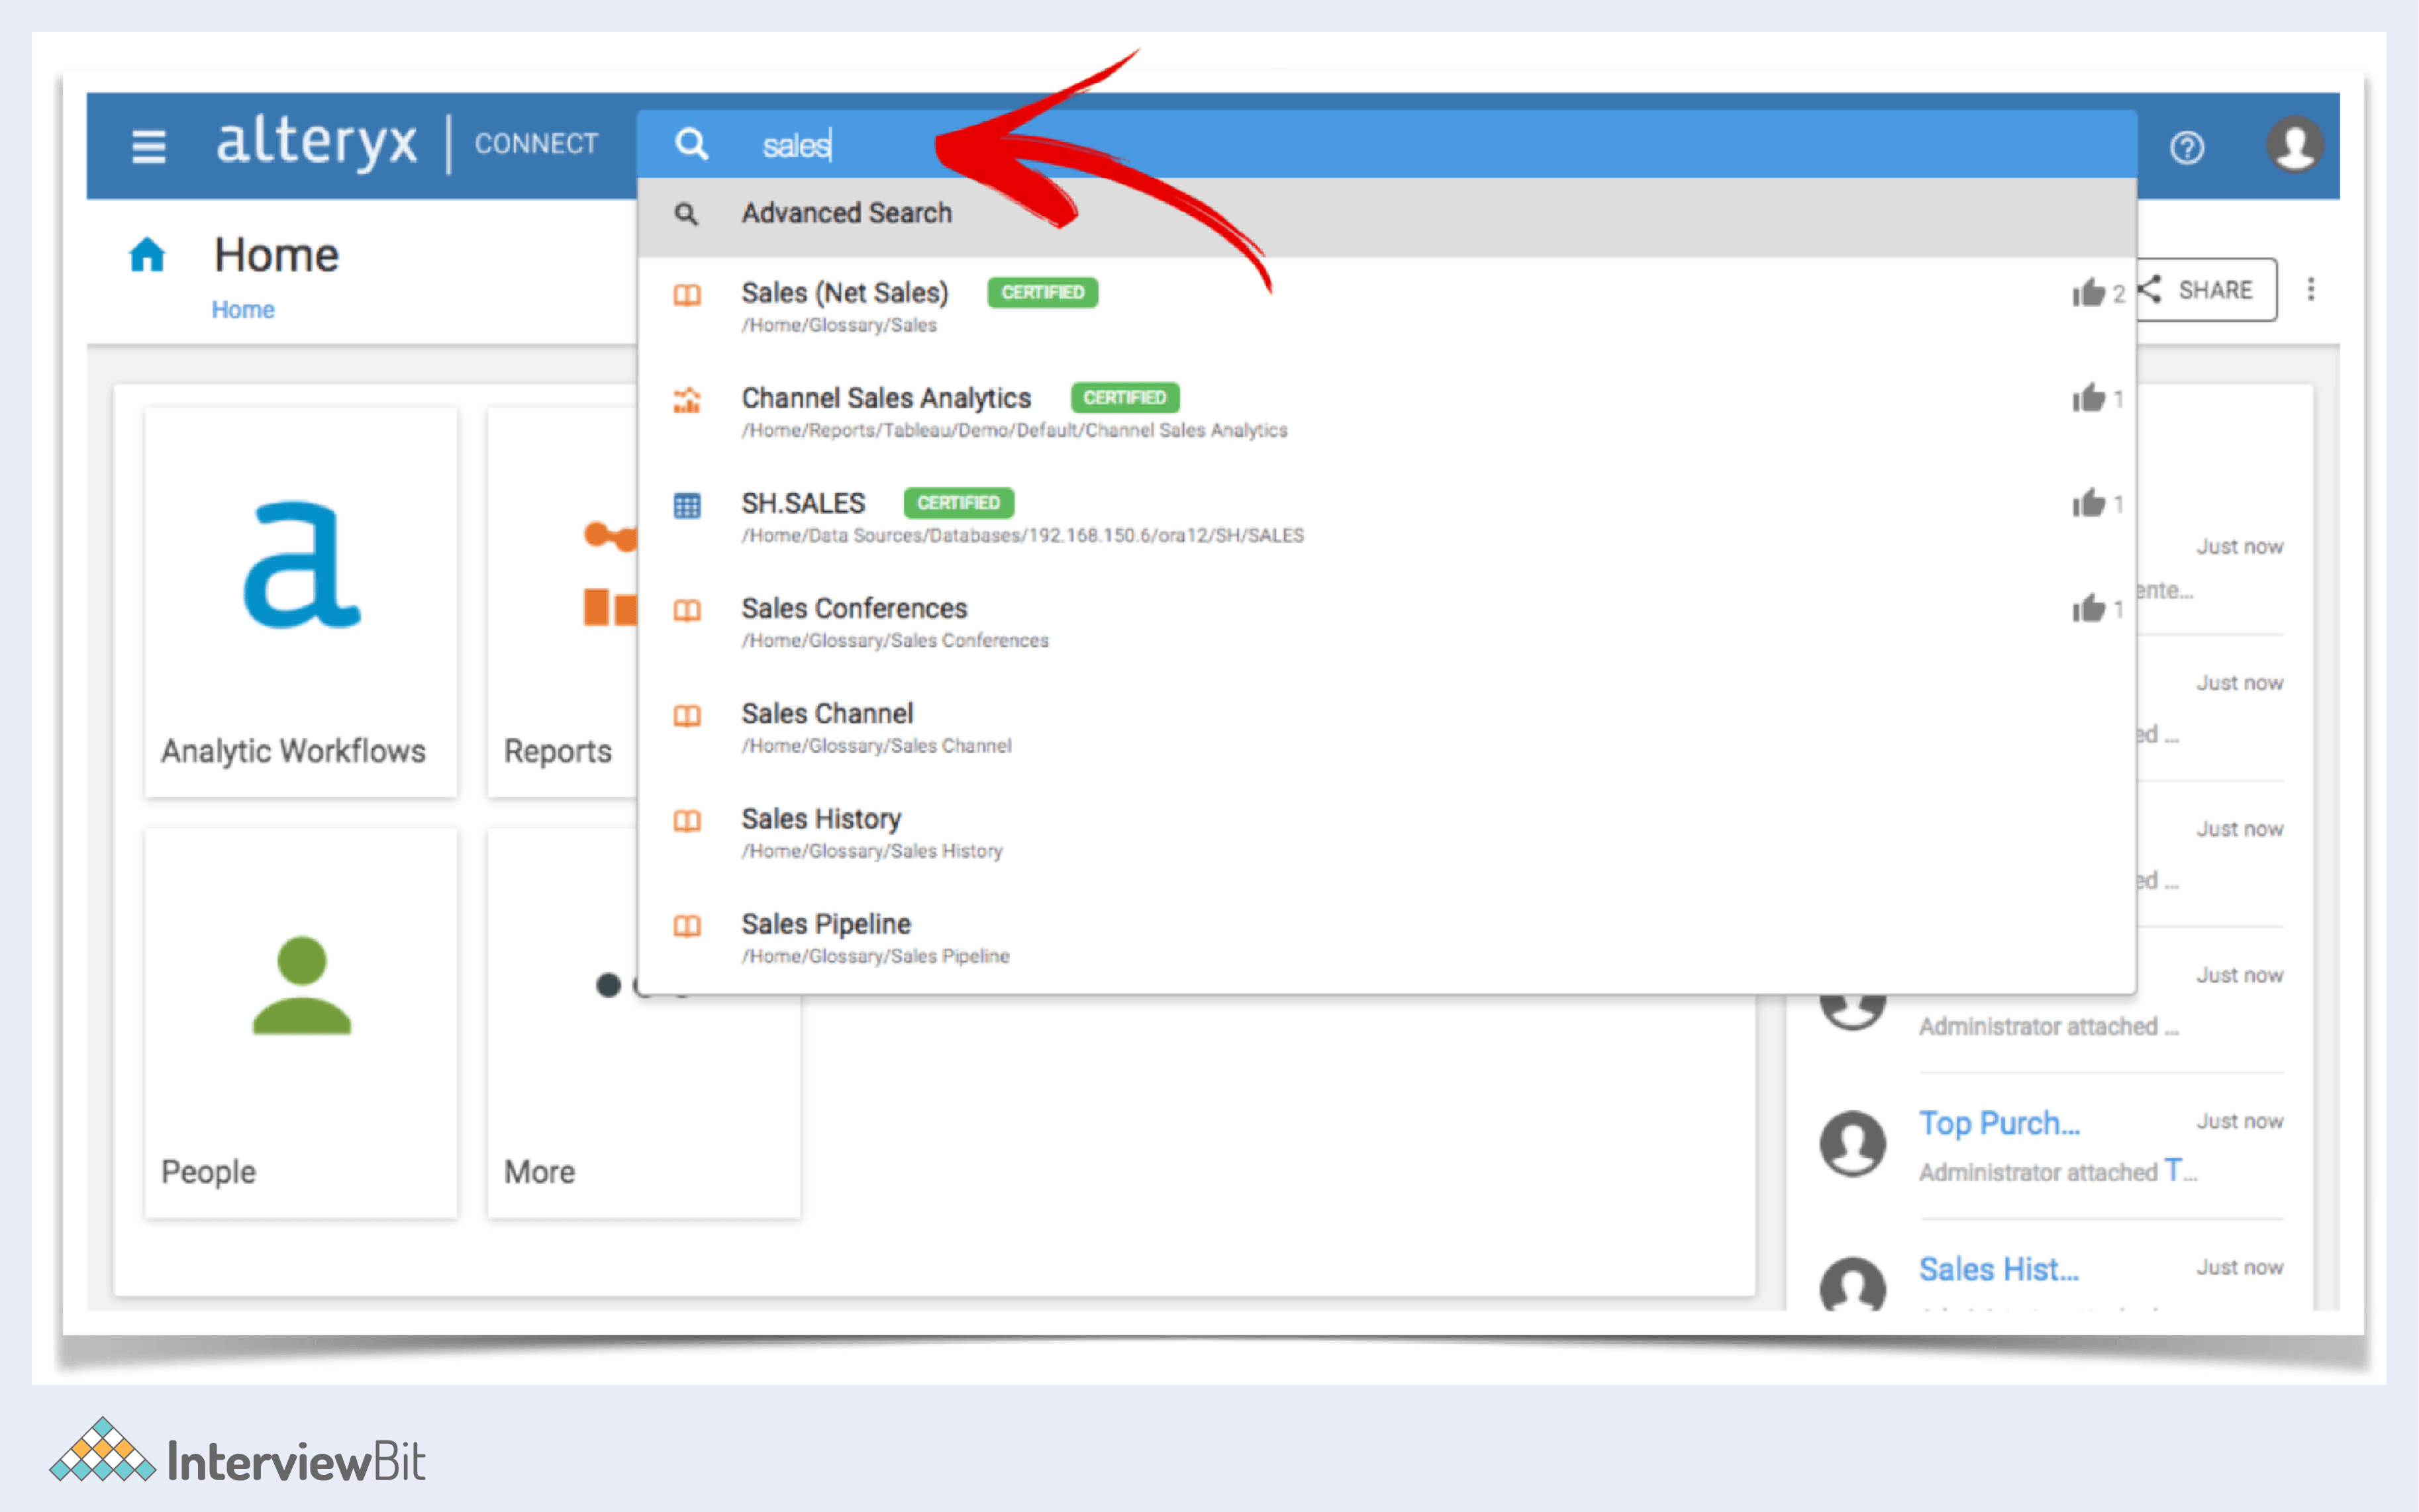2419x1512 pixels.
Task: Click glossary book icon for Sales Conferences
Action: 687,610
